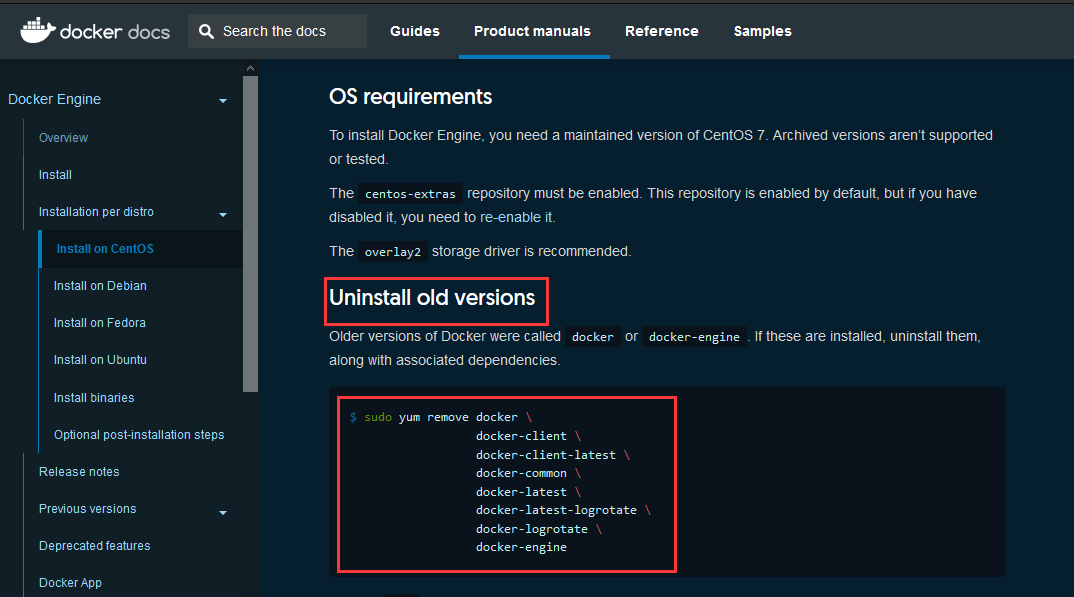This screenshot has height=597, width=1074.
Task: Open Release notes page
Action: [79, 472]
